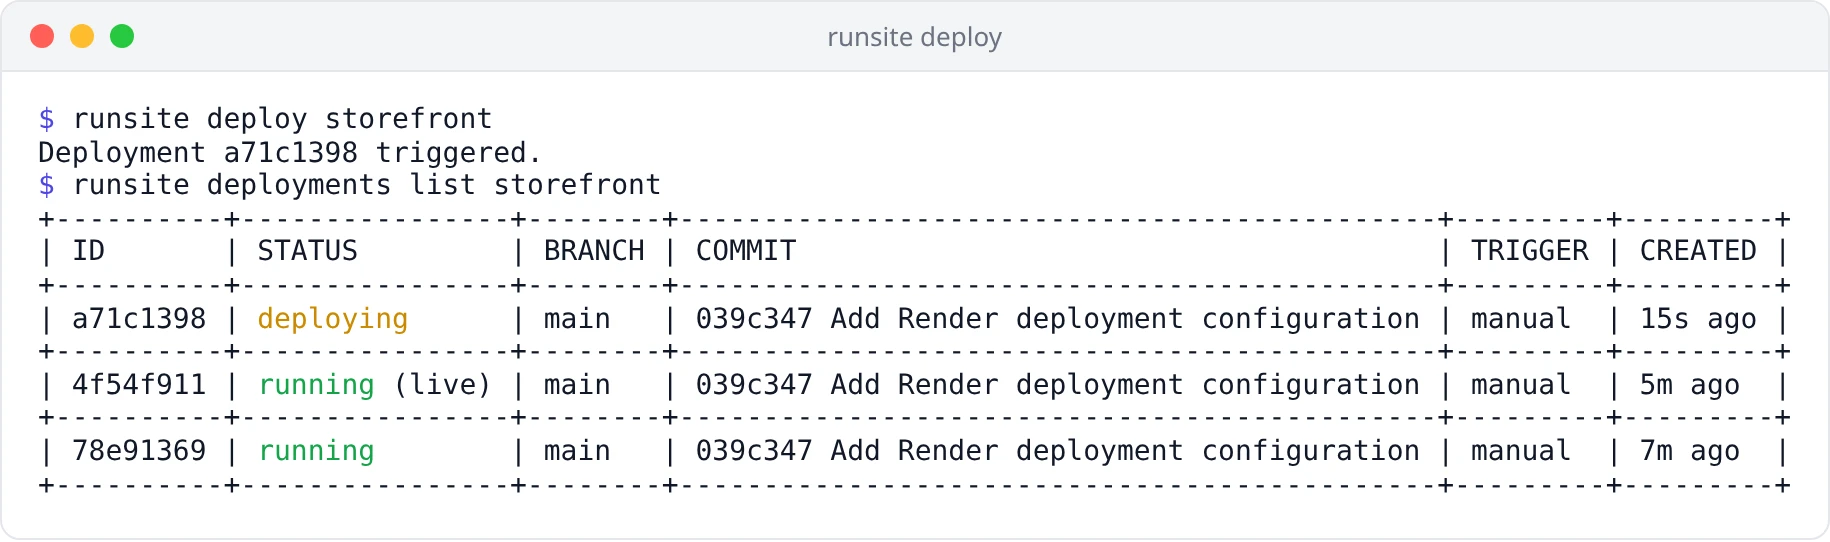
Task: Click the yellow minimize window button
Action: coord(82,36)
